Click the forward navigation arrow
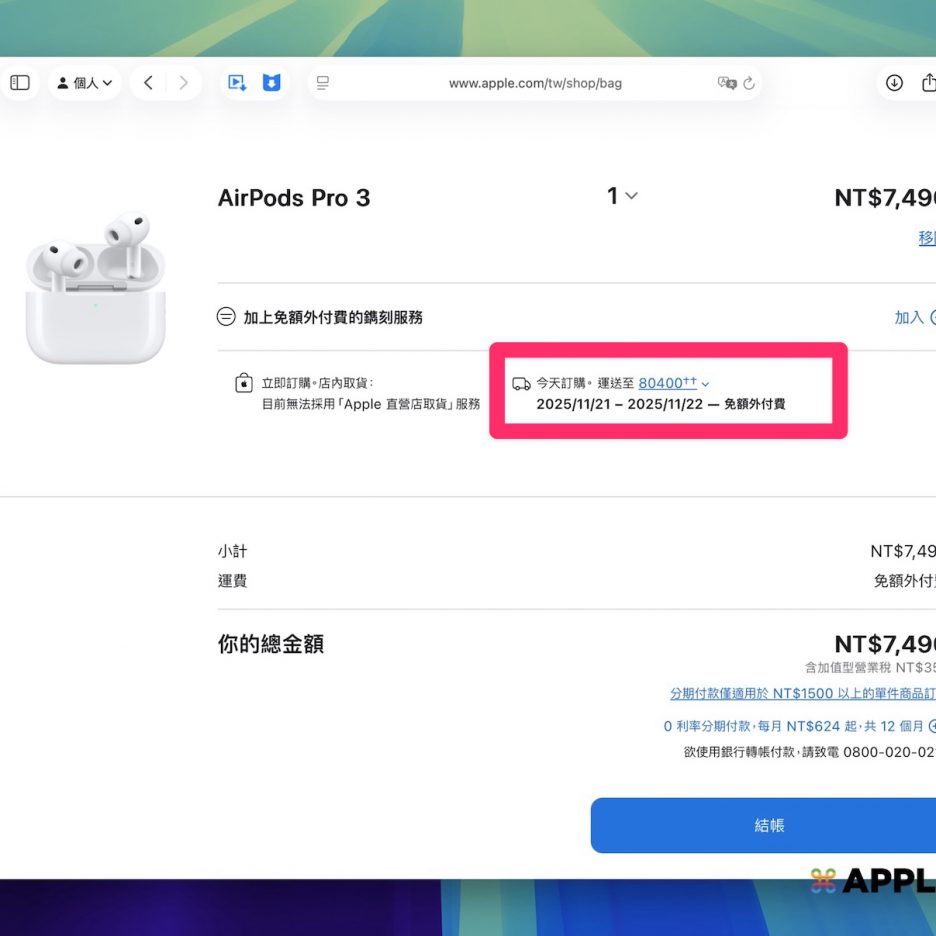Screen dimensions: 936x936 coord(183,83)
